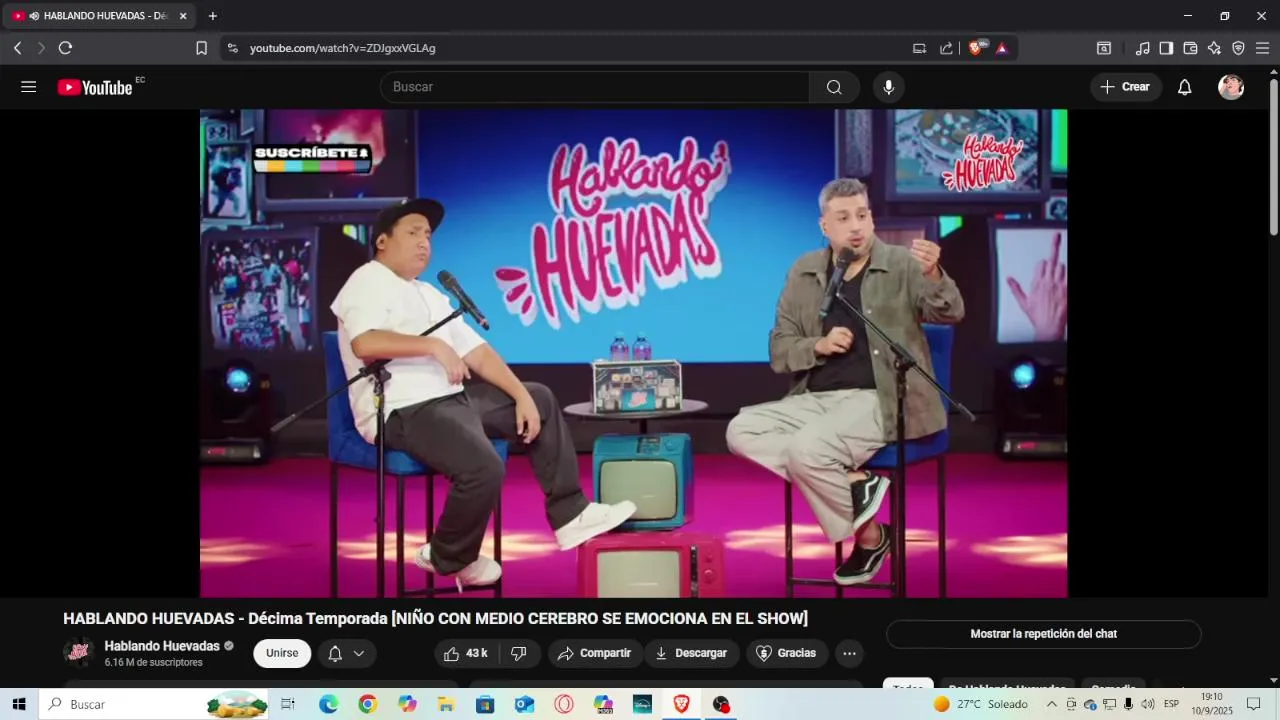Open the account avatar menu
1280x720 pixels.
[1231, 87]
